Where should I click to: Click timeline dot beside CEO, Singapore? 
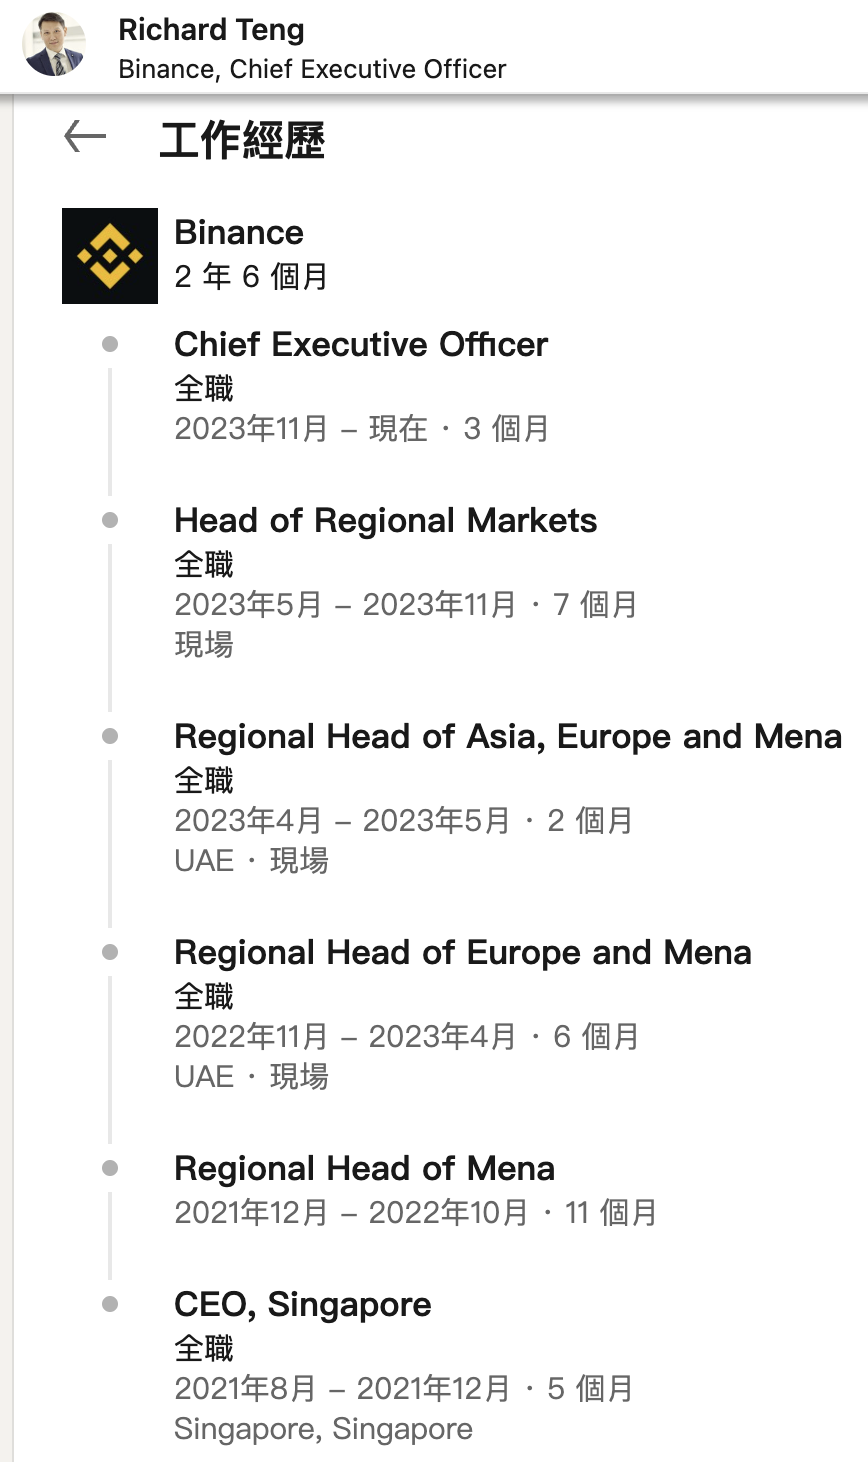tap(110, 1304)
